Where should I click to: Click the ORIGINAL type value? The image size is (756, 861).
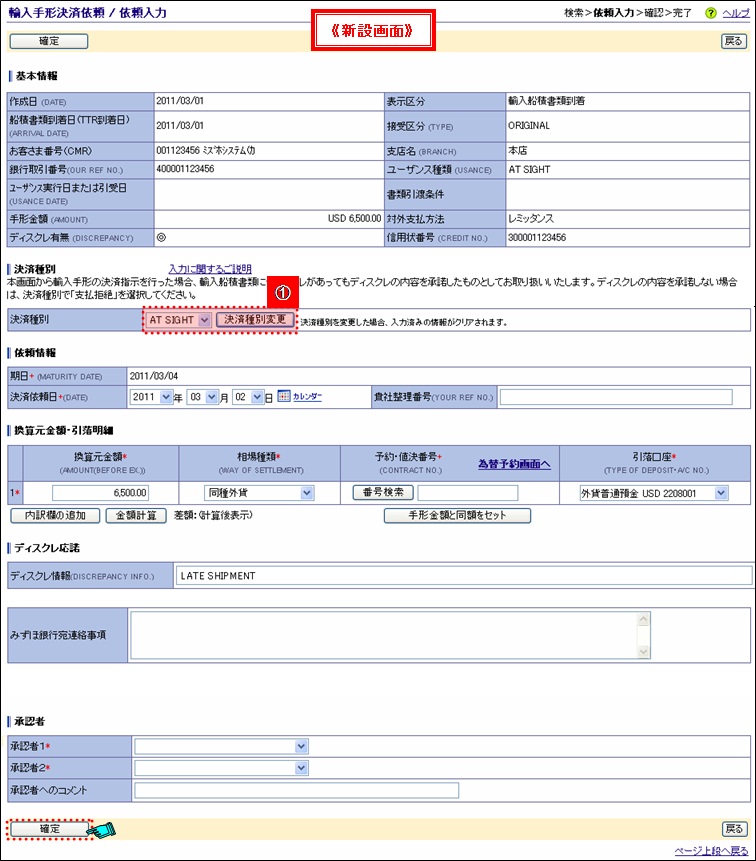coord(529,125)
